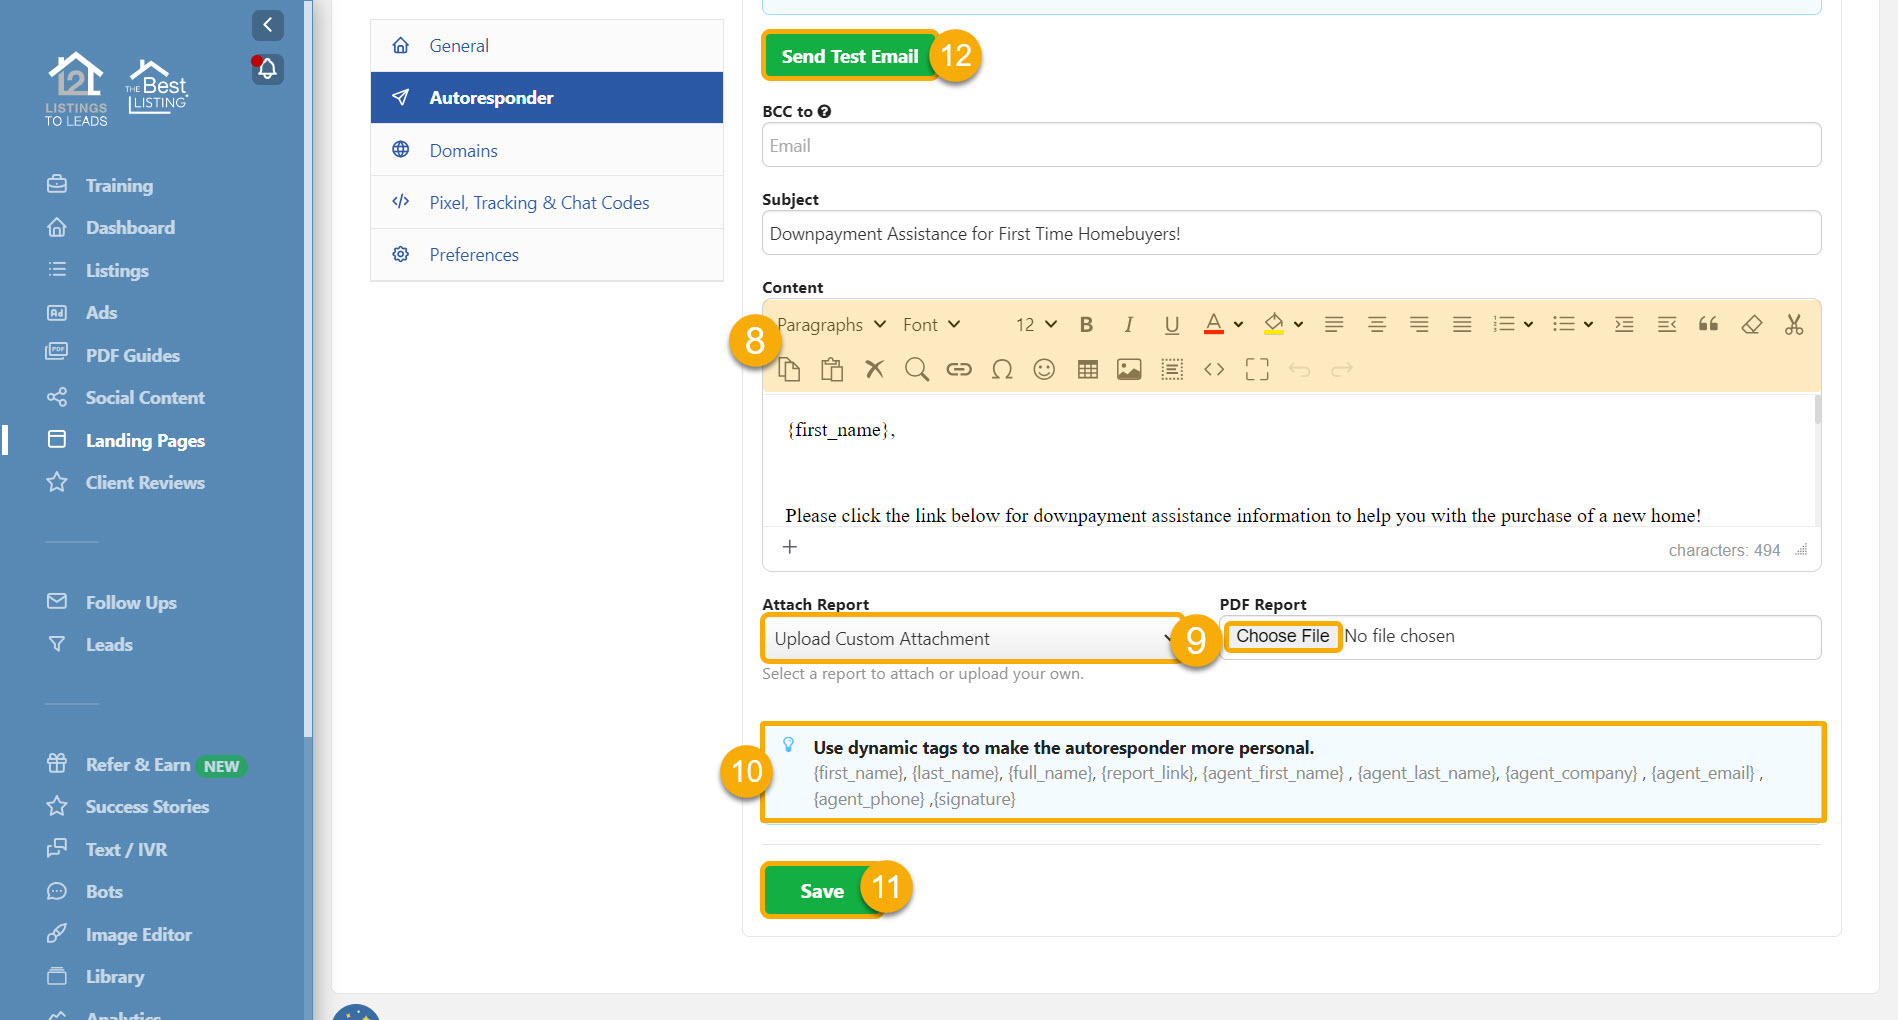1898x1020 pixels.
Task: Open the source code view icon
Action: 1214,370
